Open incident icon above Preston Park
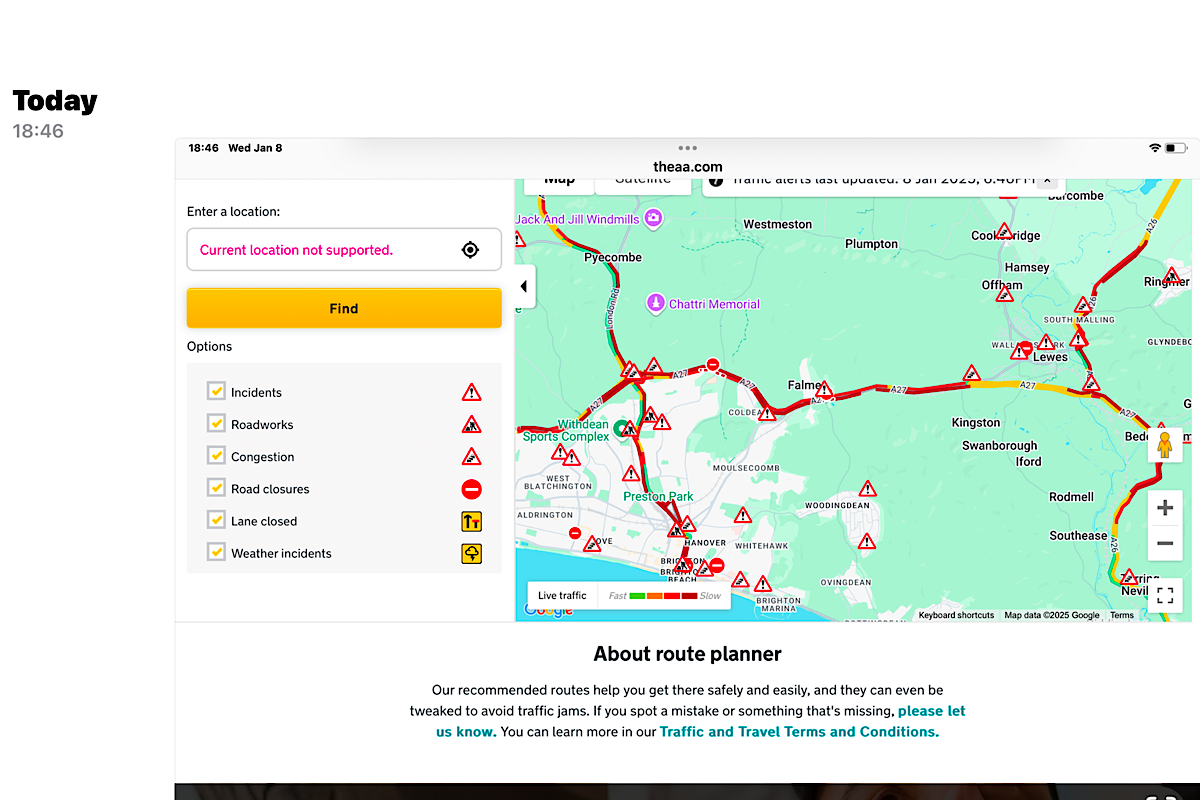 point(631,474)
